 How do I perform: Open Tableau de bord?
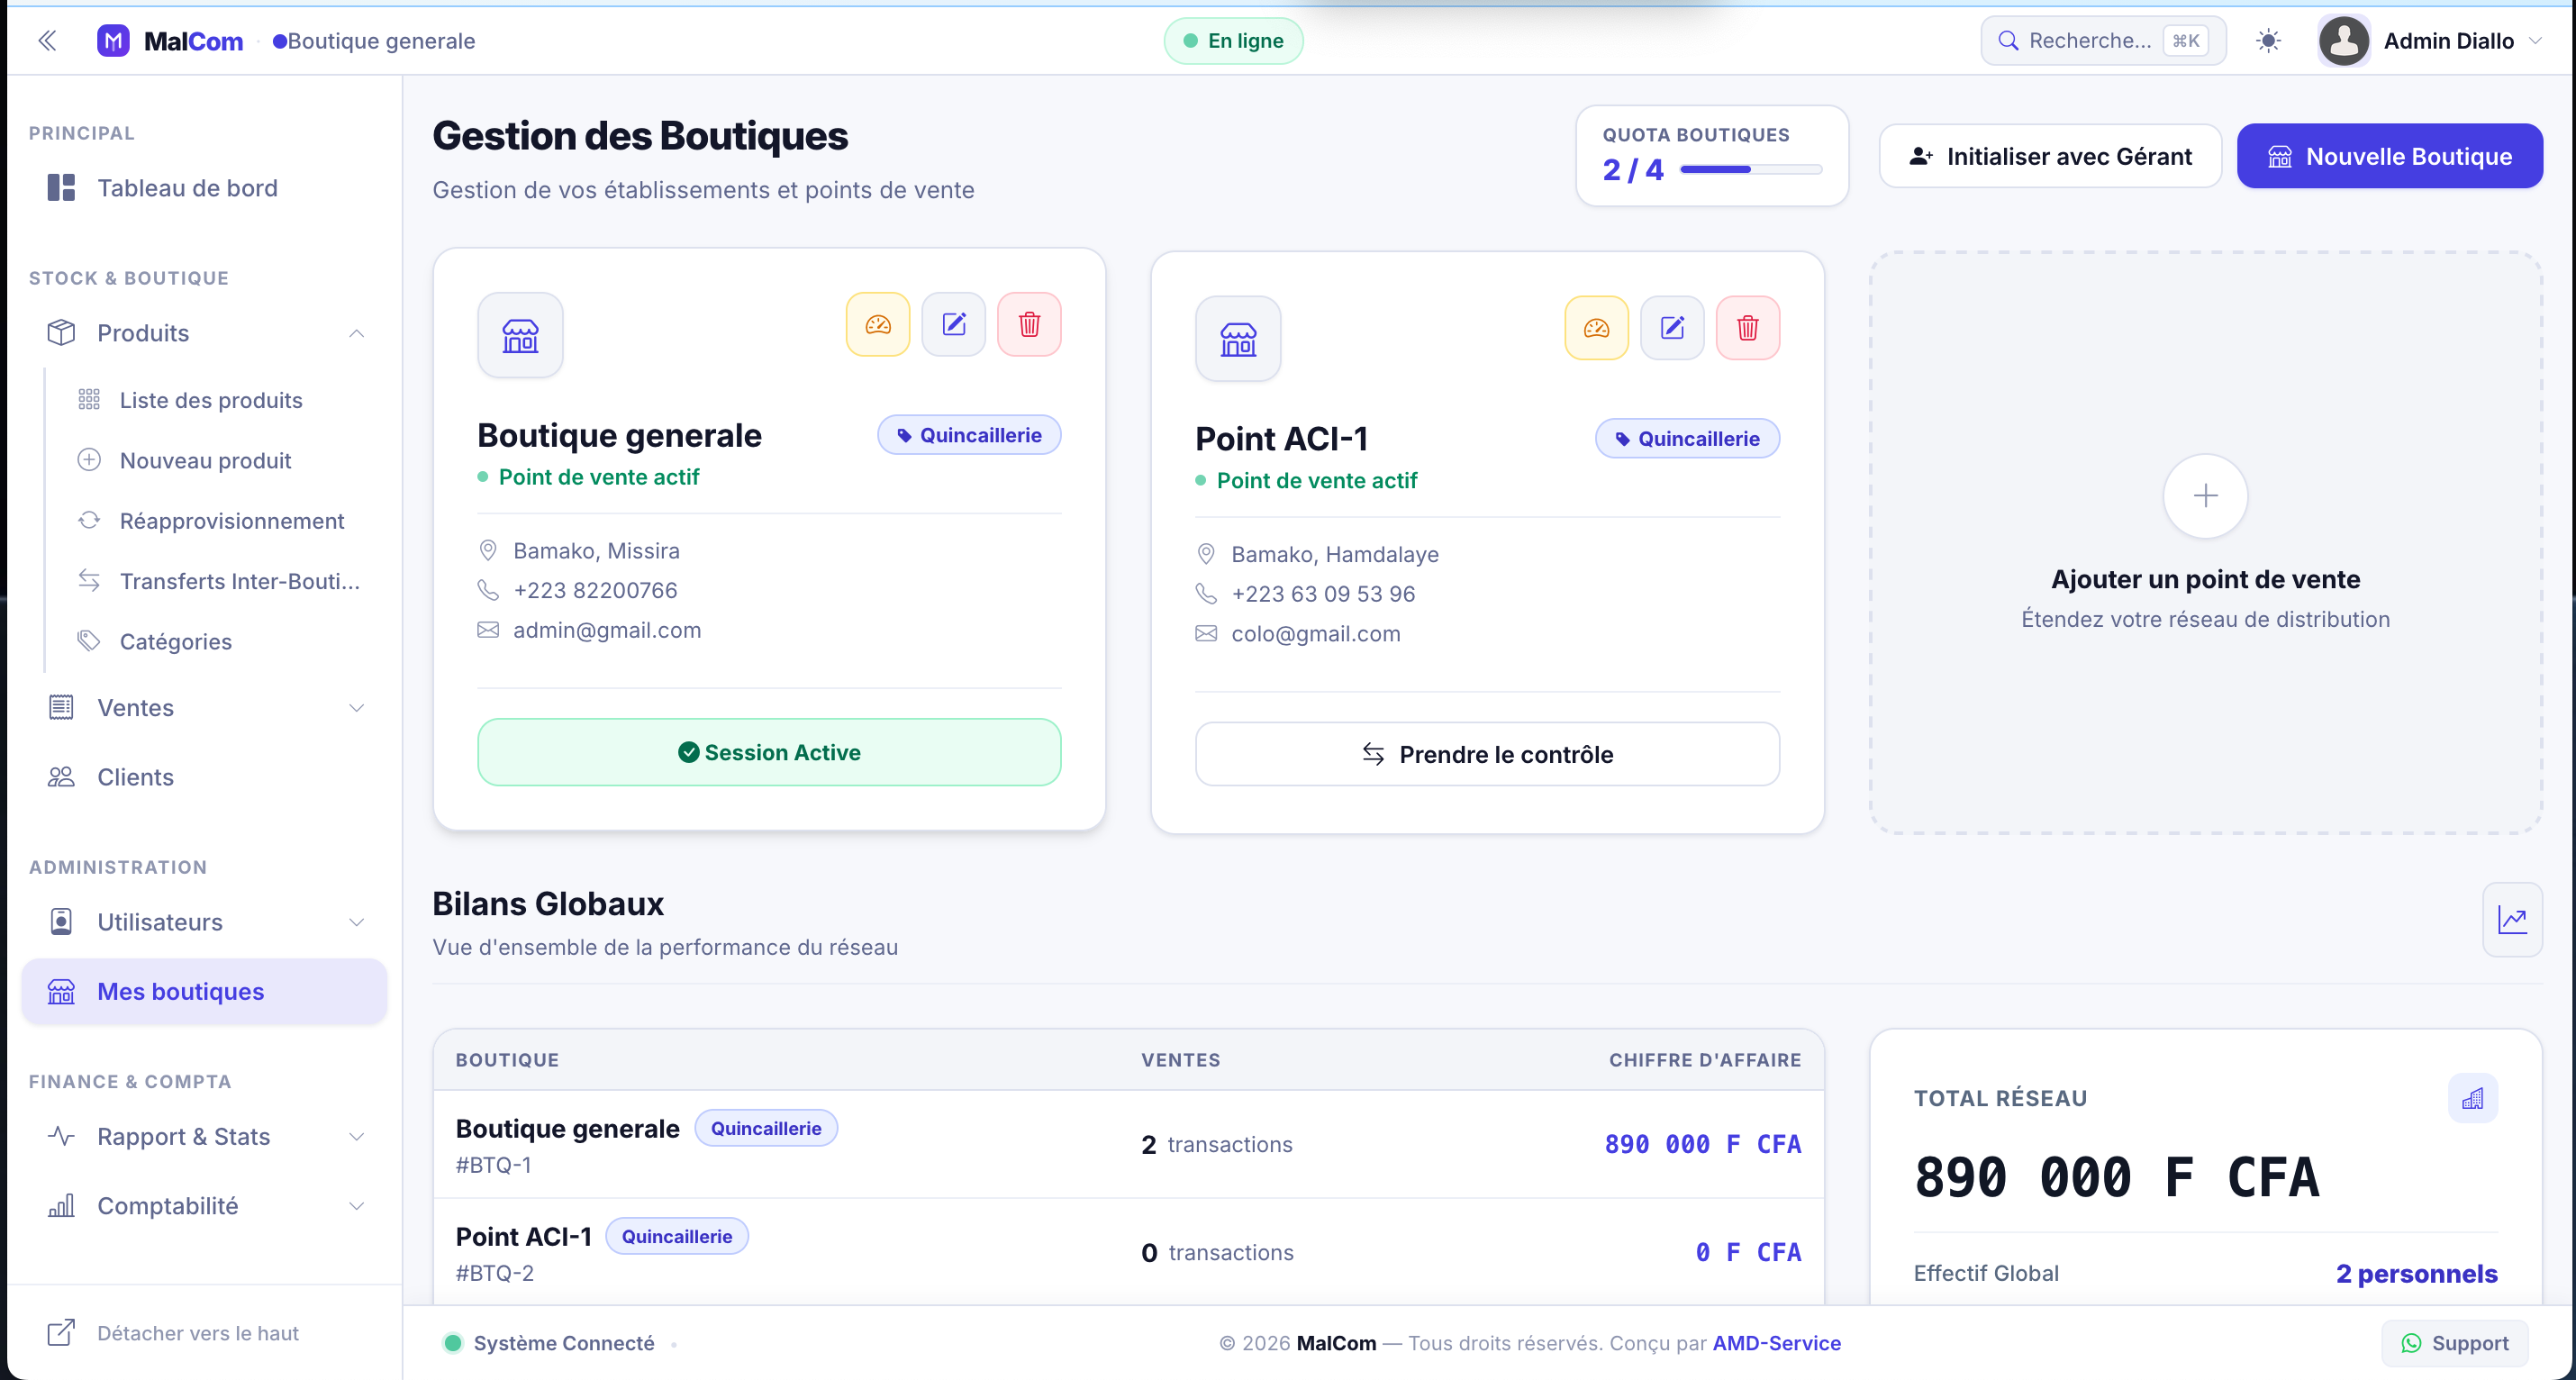coord(205,188)
